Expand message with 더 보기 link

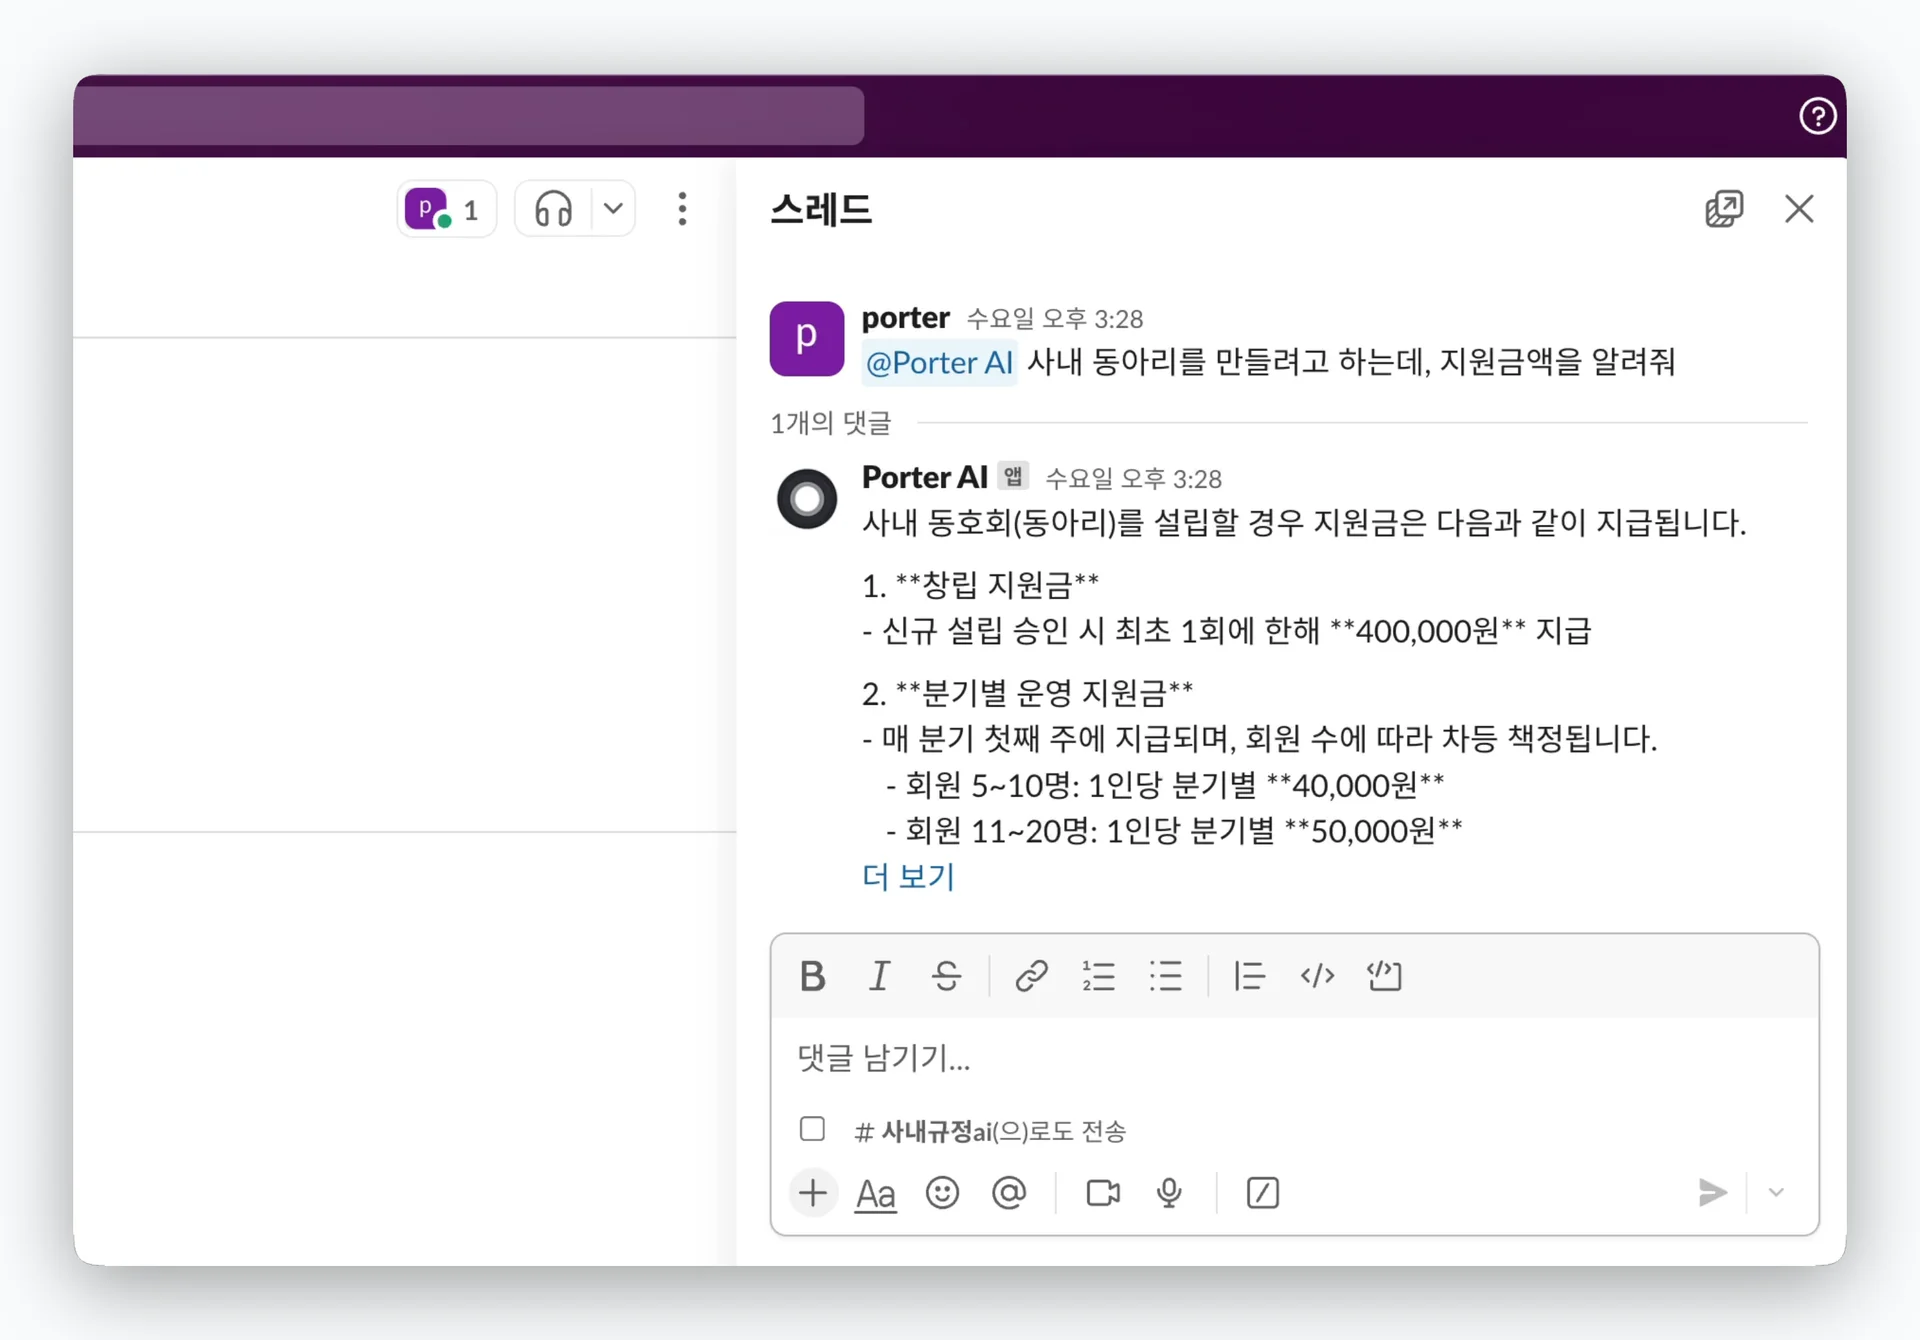(x=908, y=877)
